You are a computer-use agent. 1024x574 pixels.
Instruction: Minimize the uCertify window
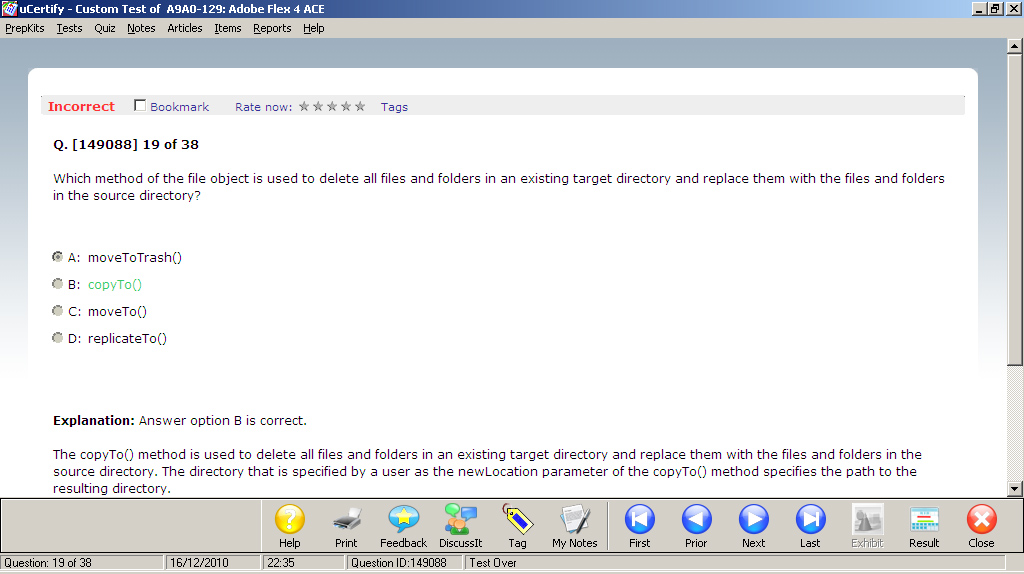[x=978, y=8]
